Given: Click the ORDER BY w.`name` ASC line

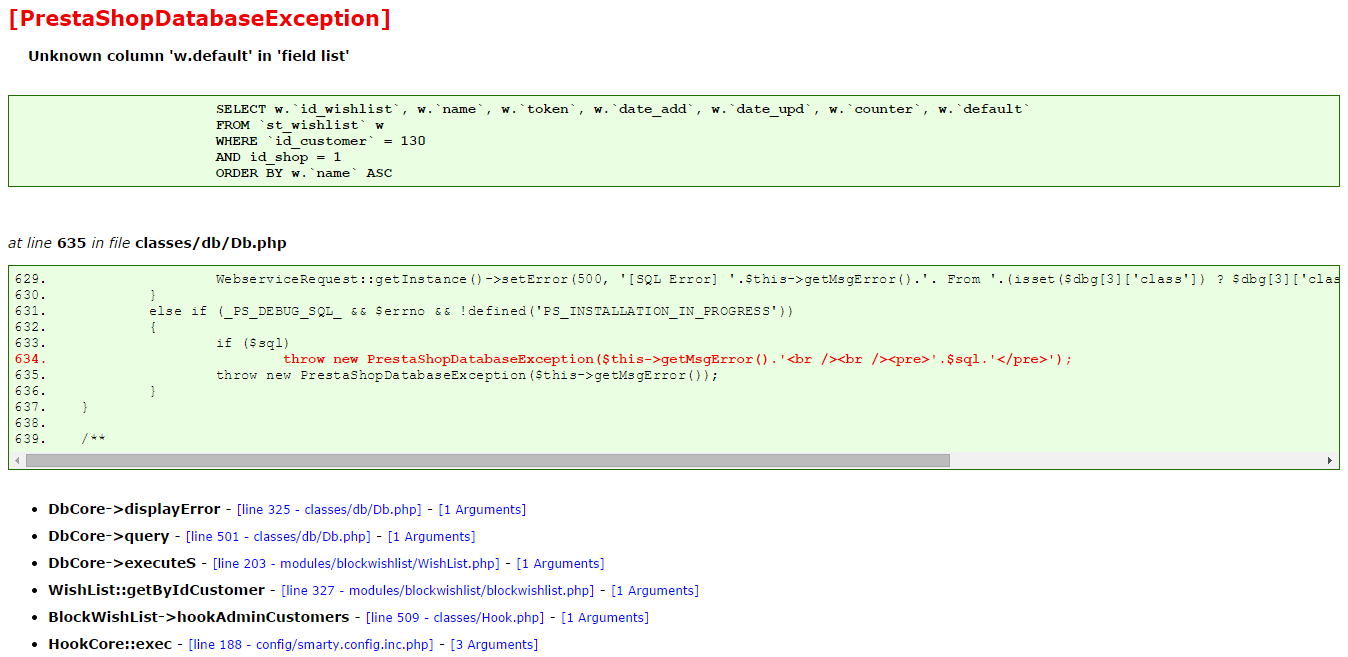Looking at the screenshot, I should pyautogui.click(x=304, y=173).
